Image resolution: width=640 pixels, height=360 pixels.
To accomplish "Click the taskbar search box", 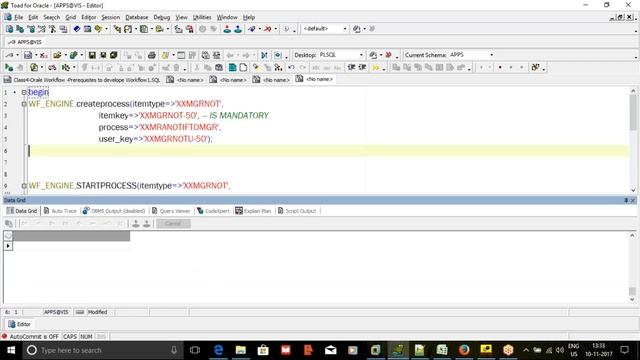I will [x=103, y=350].
